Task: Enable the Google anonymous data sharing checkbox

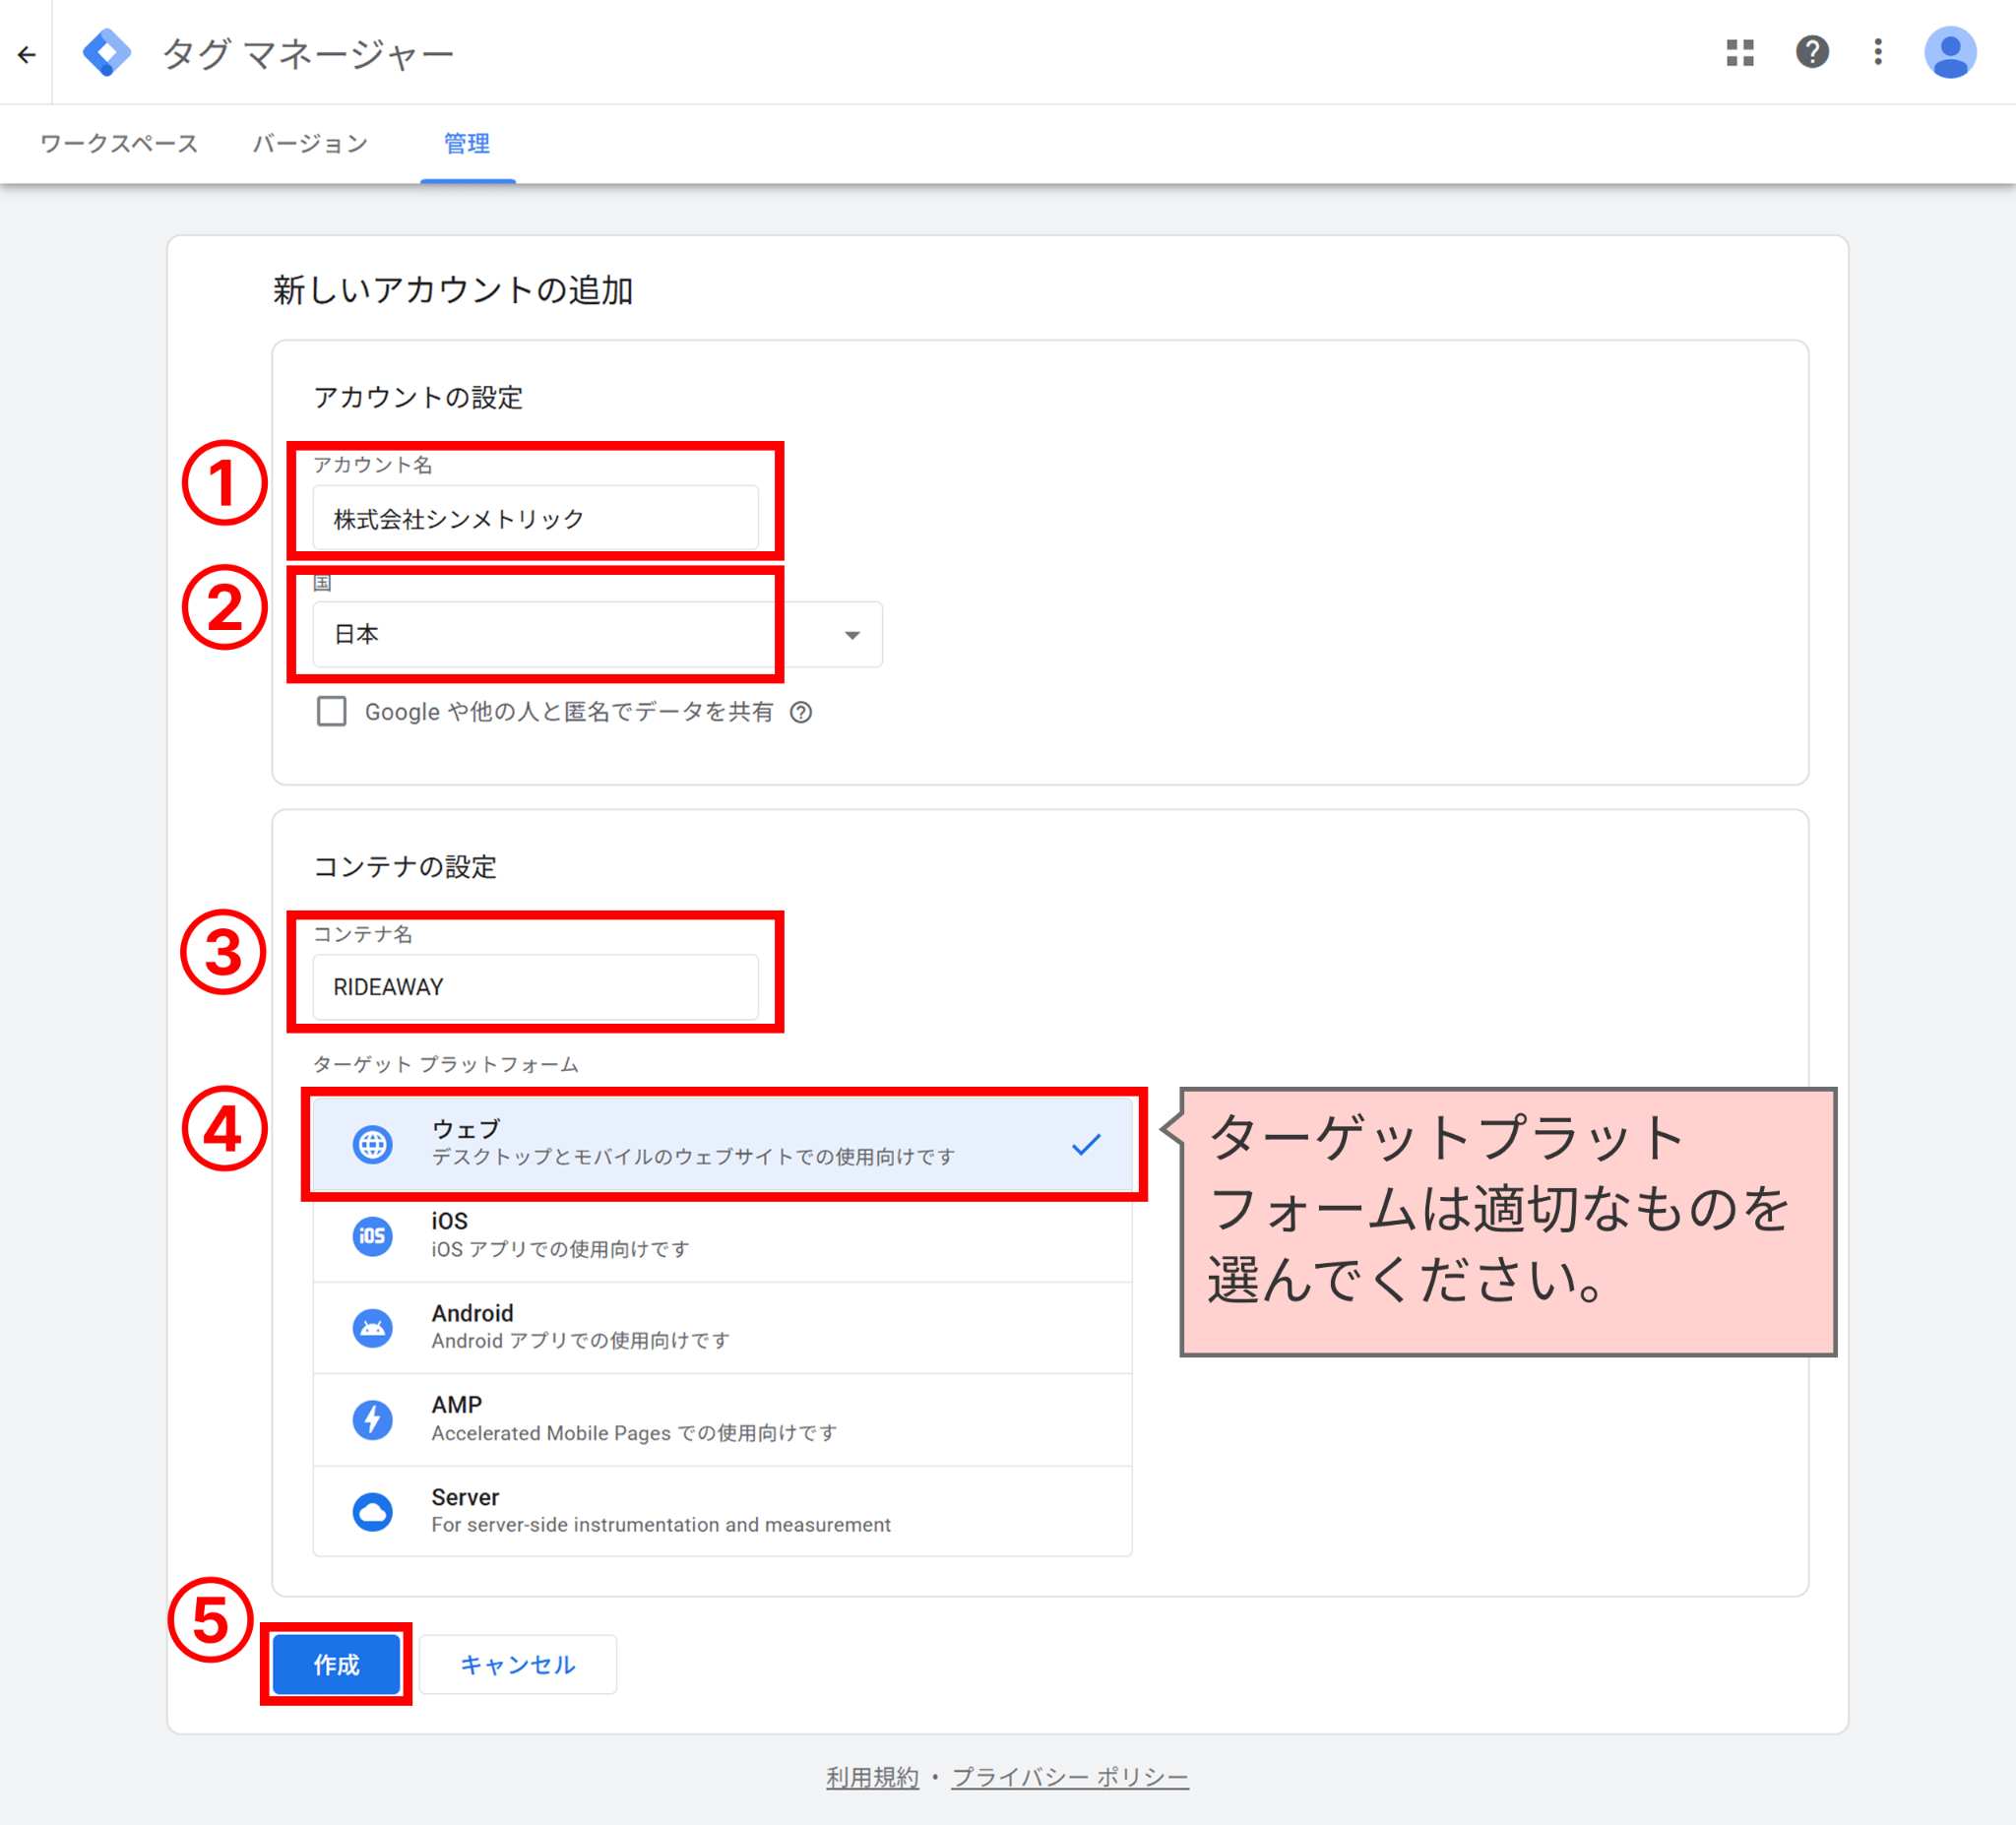Action: [332, 712]
